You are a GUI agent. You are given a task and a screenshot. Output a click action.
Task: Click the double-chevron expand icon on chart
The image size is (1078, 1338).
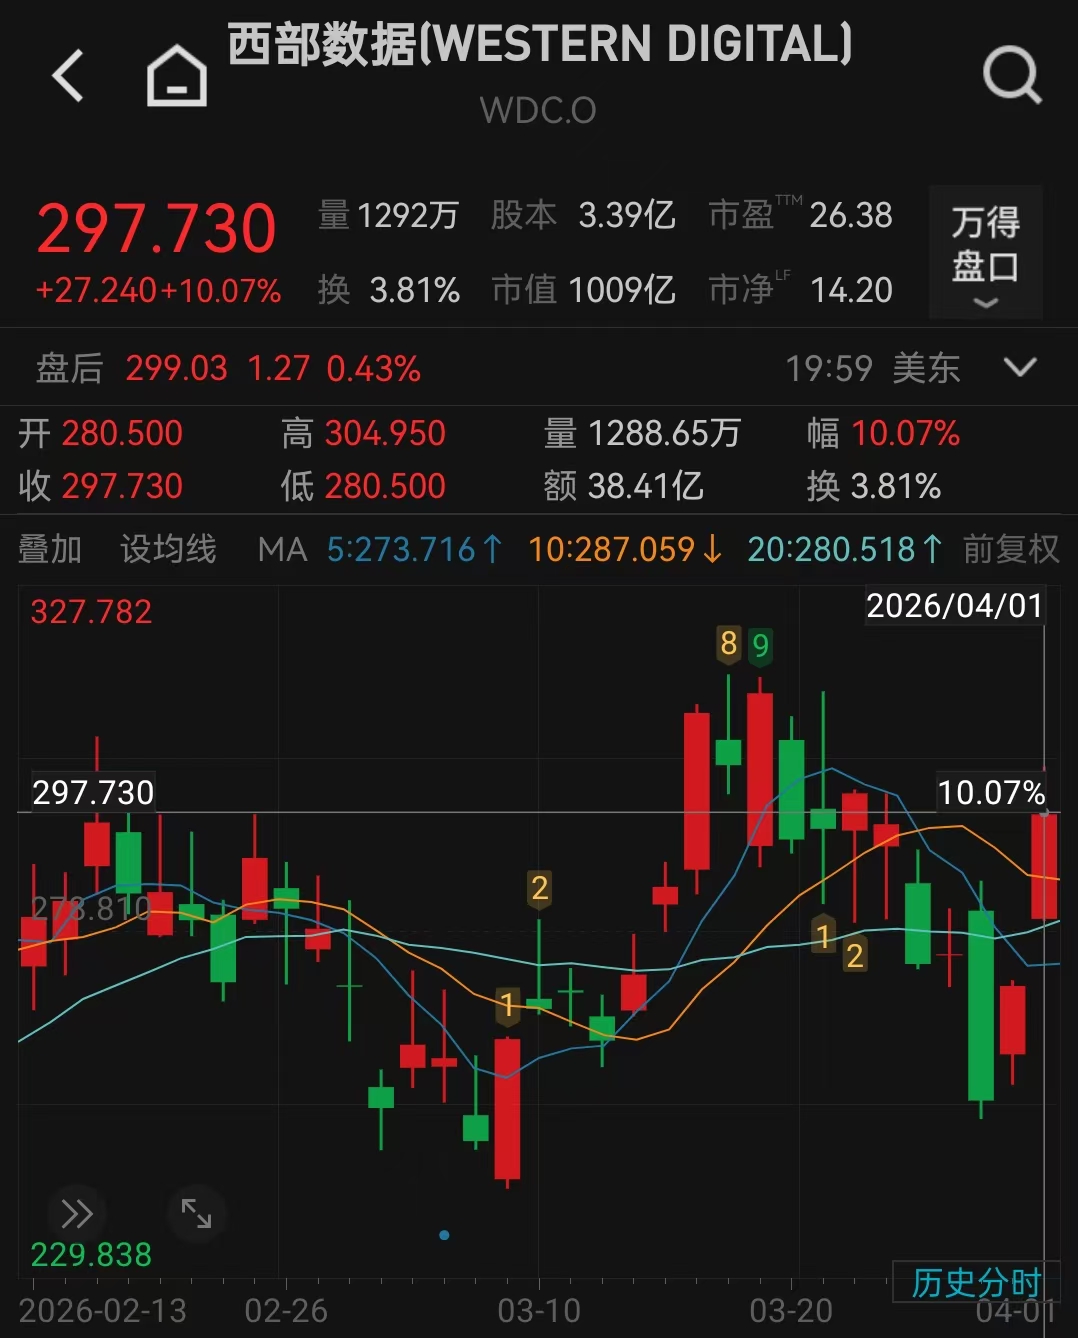click(77, 1214)
